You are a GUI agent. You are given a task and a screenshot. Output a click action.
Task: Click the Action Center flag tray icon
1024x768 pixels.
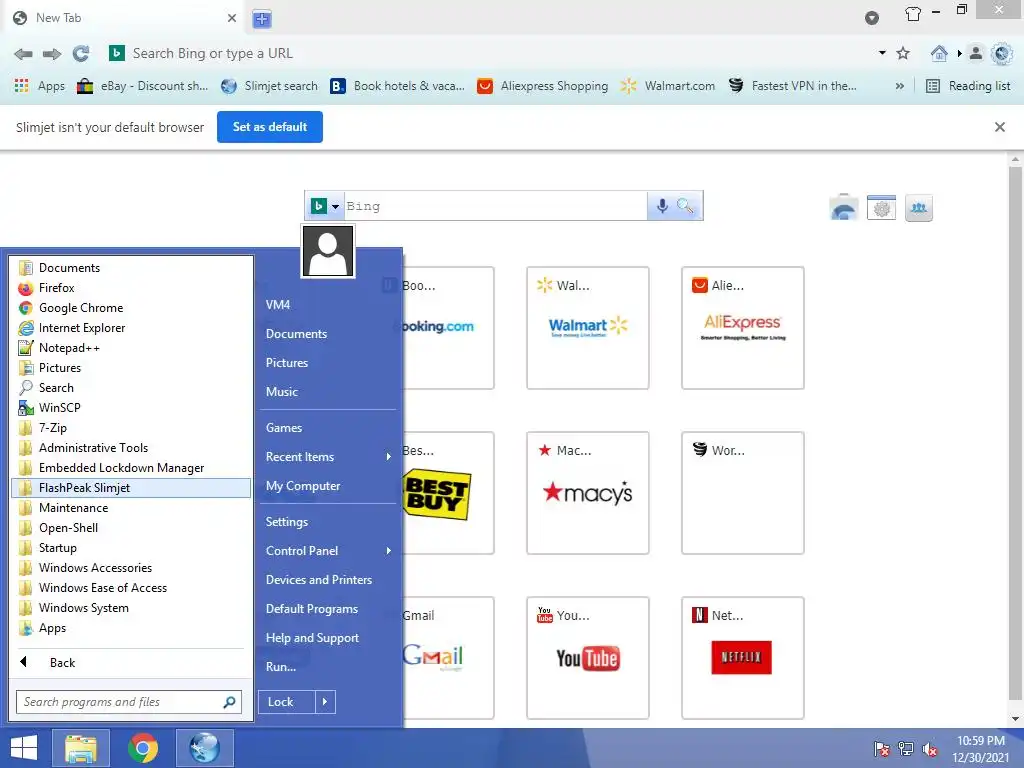[882, 750]
